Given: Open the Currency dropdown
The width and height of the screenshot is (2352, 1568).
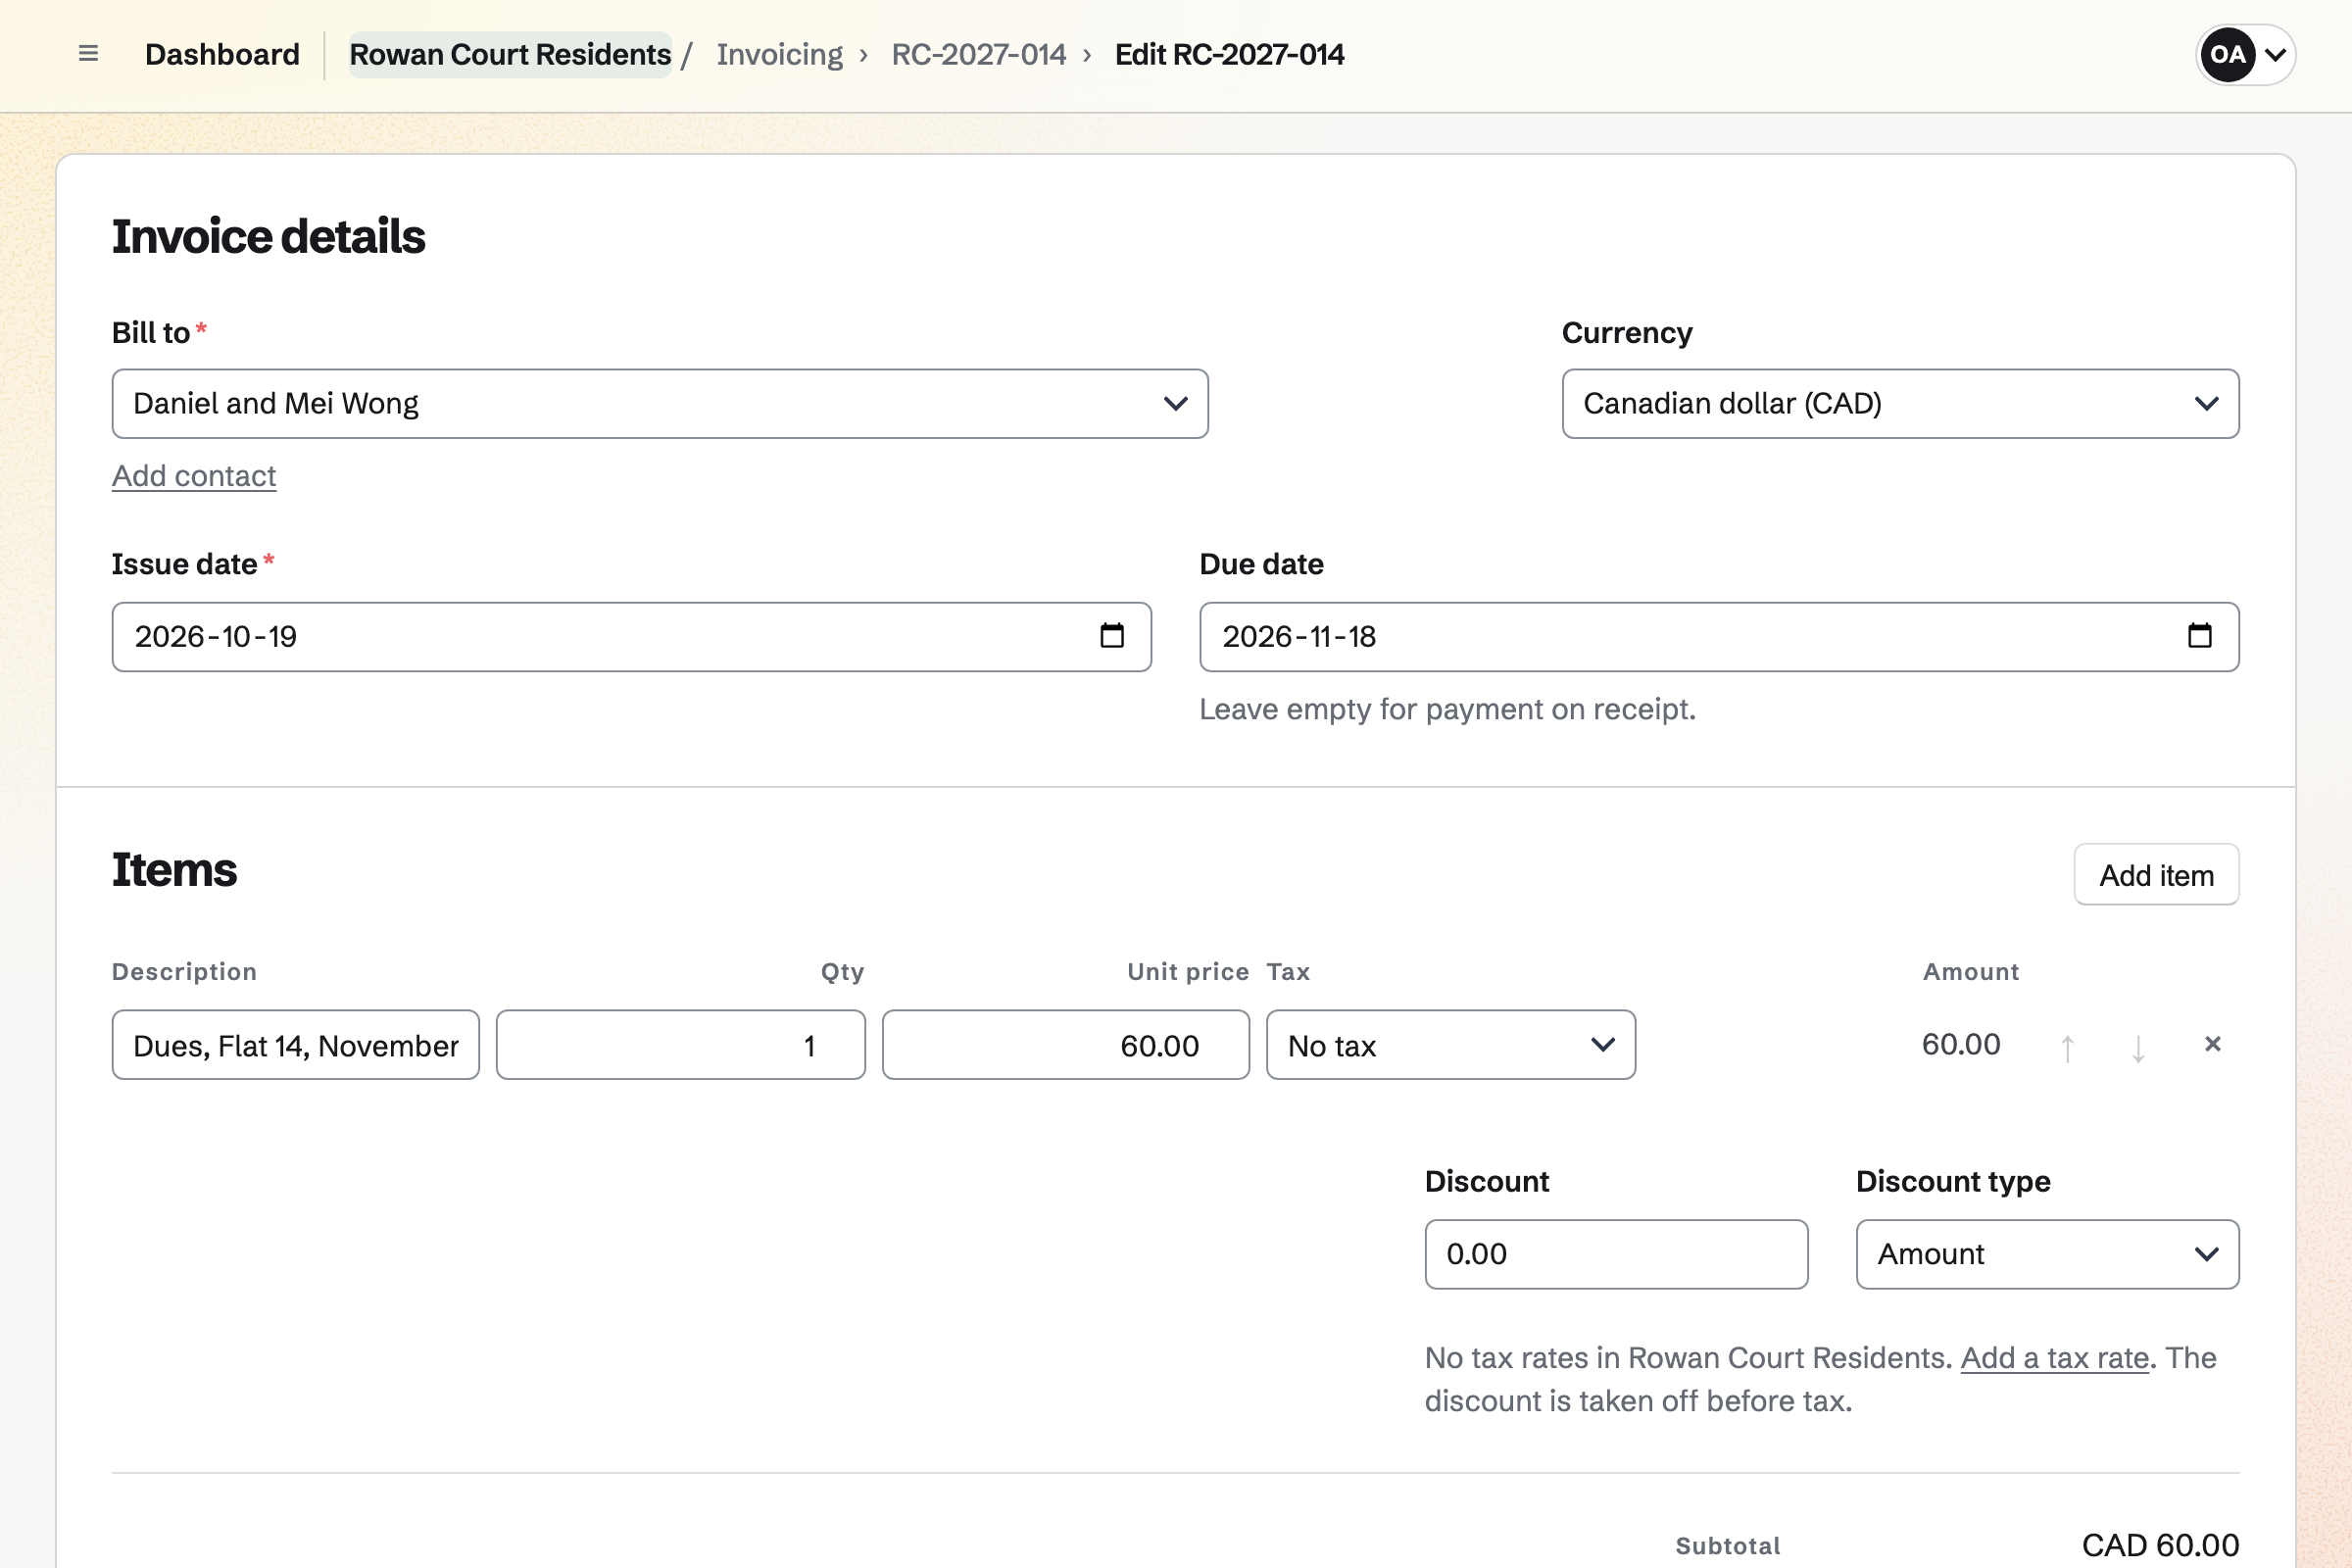Looking at the screenshot, I should coord(1900,404).
